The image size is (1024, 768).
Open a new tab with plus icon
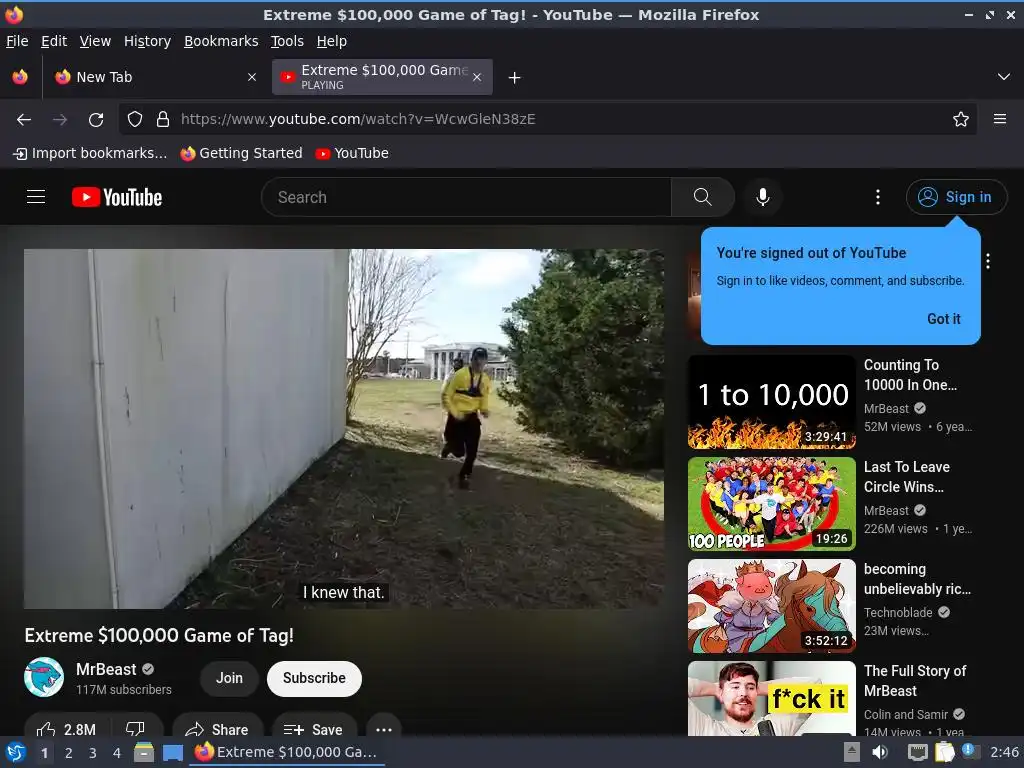(x=514, y=78)
